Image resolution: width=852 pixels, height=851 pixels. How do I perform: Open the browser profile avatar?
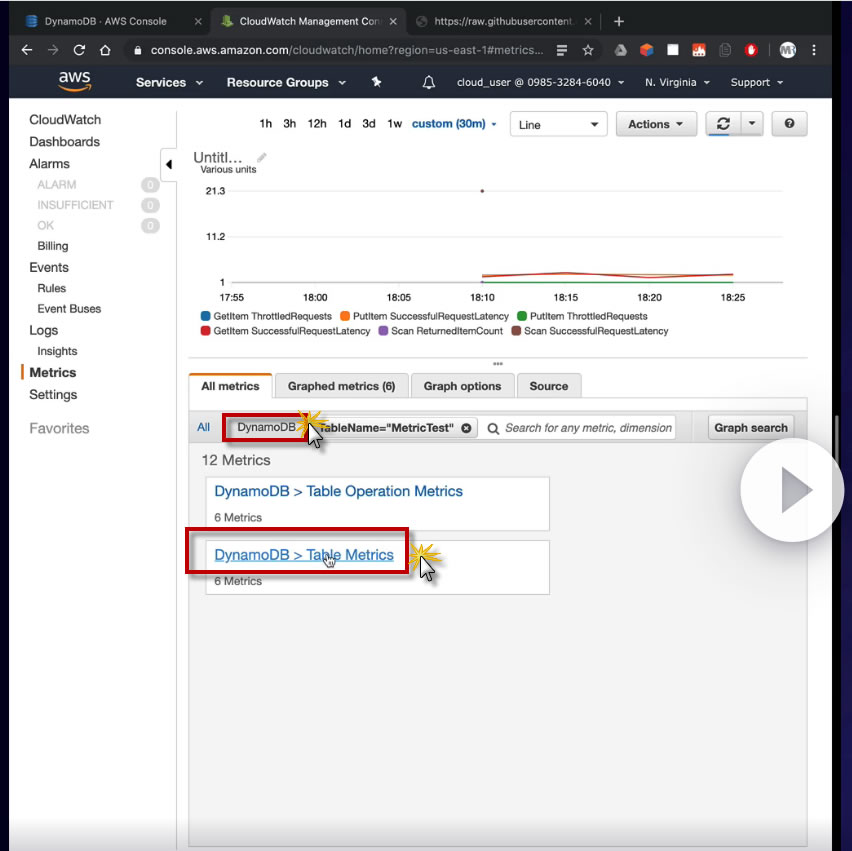pyautogui.click(x=787, y=50)
